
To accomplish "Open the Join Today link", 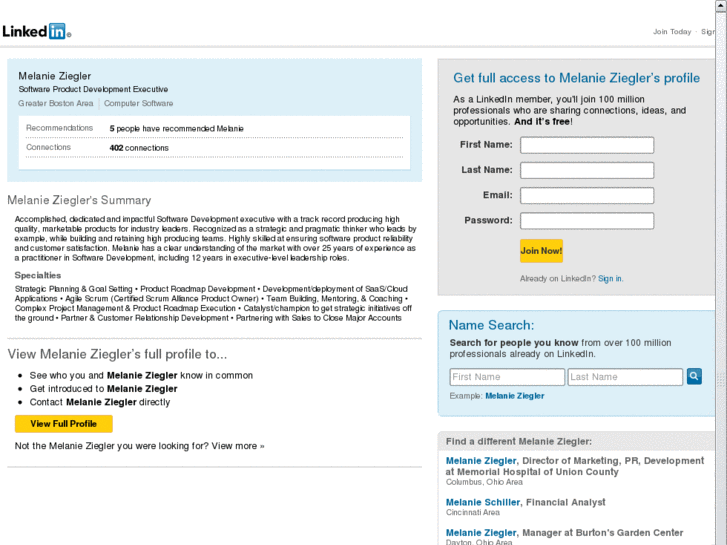I will [672, 32].
